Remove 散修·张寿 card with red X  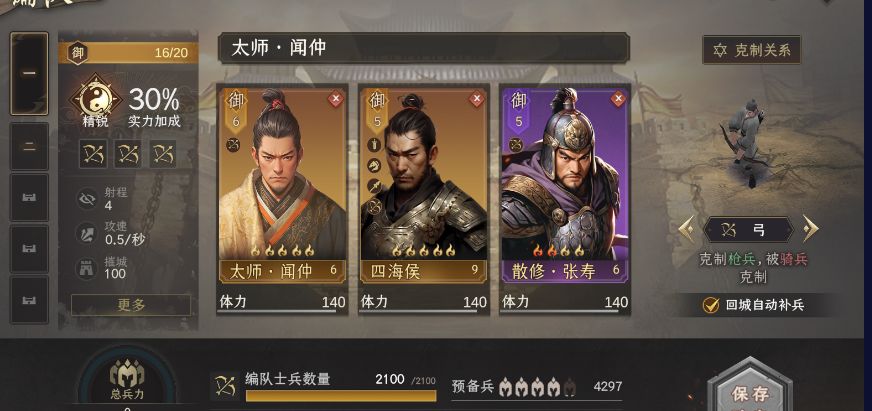[x=618, y=100]
